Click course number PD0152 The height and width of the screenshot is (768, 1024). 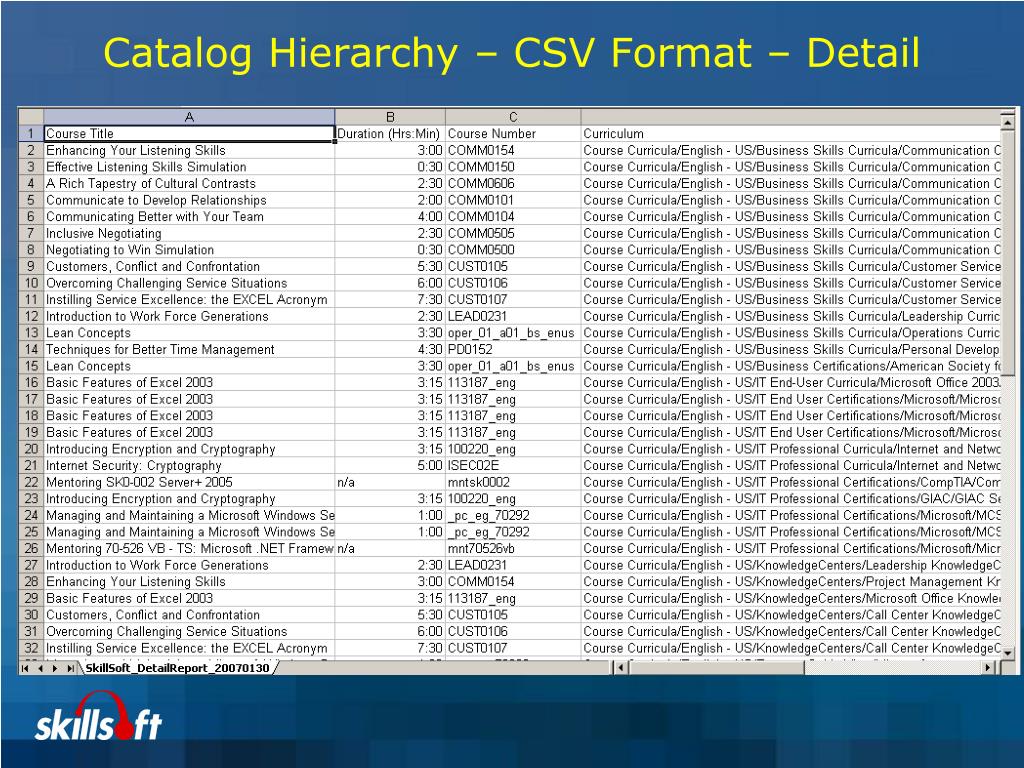513,349
